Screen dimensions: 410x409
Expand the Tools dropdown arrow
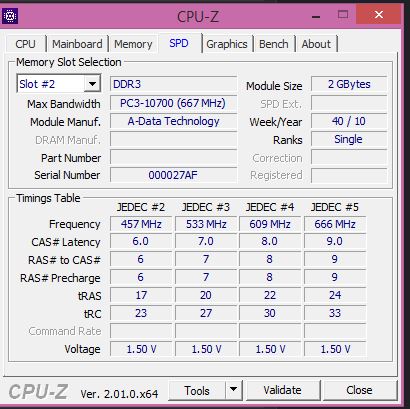click(234, 390)
